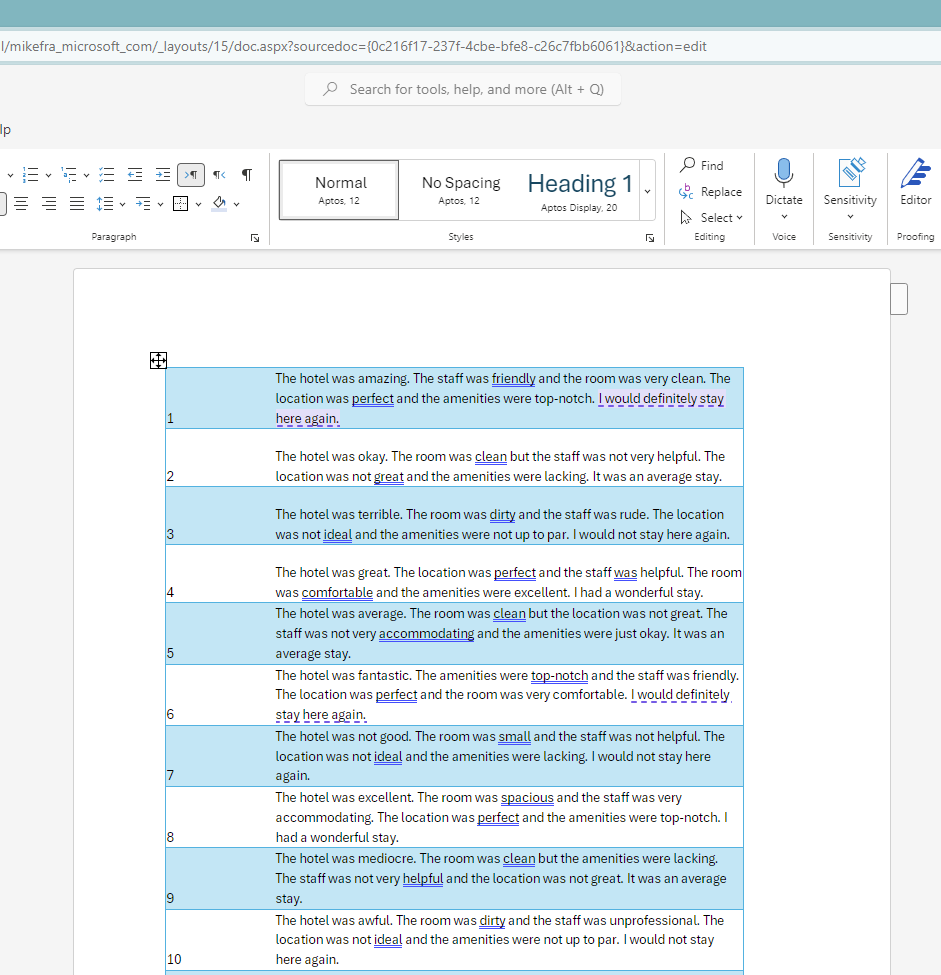Decrease the paragraph indent
The image size is (941, 975).
click(x=135, y=175)
